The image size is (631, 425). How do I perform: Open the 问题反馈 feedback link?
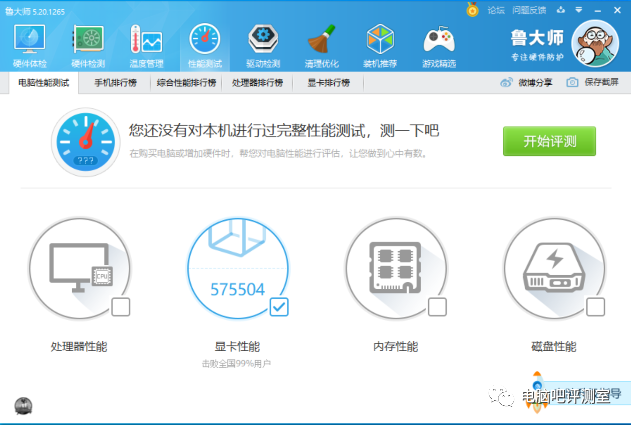(529, 10)
